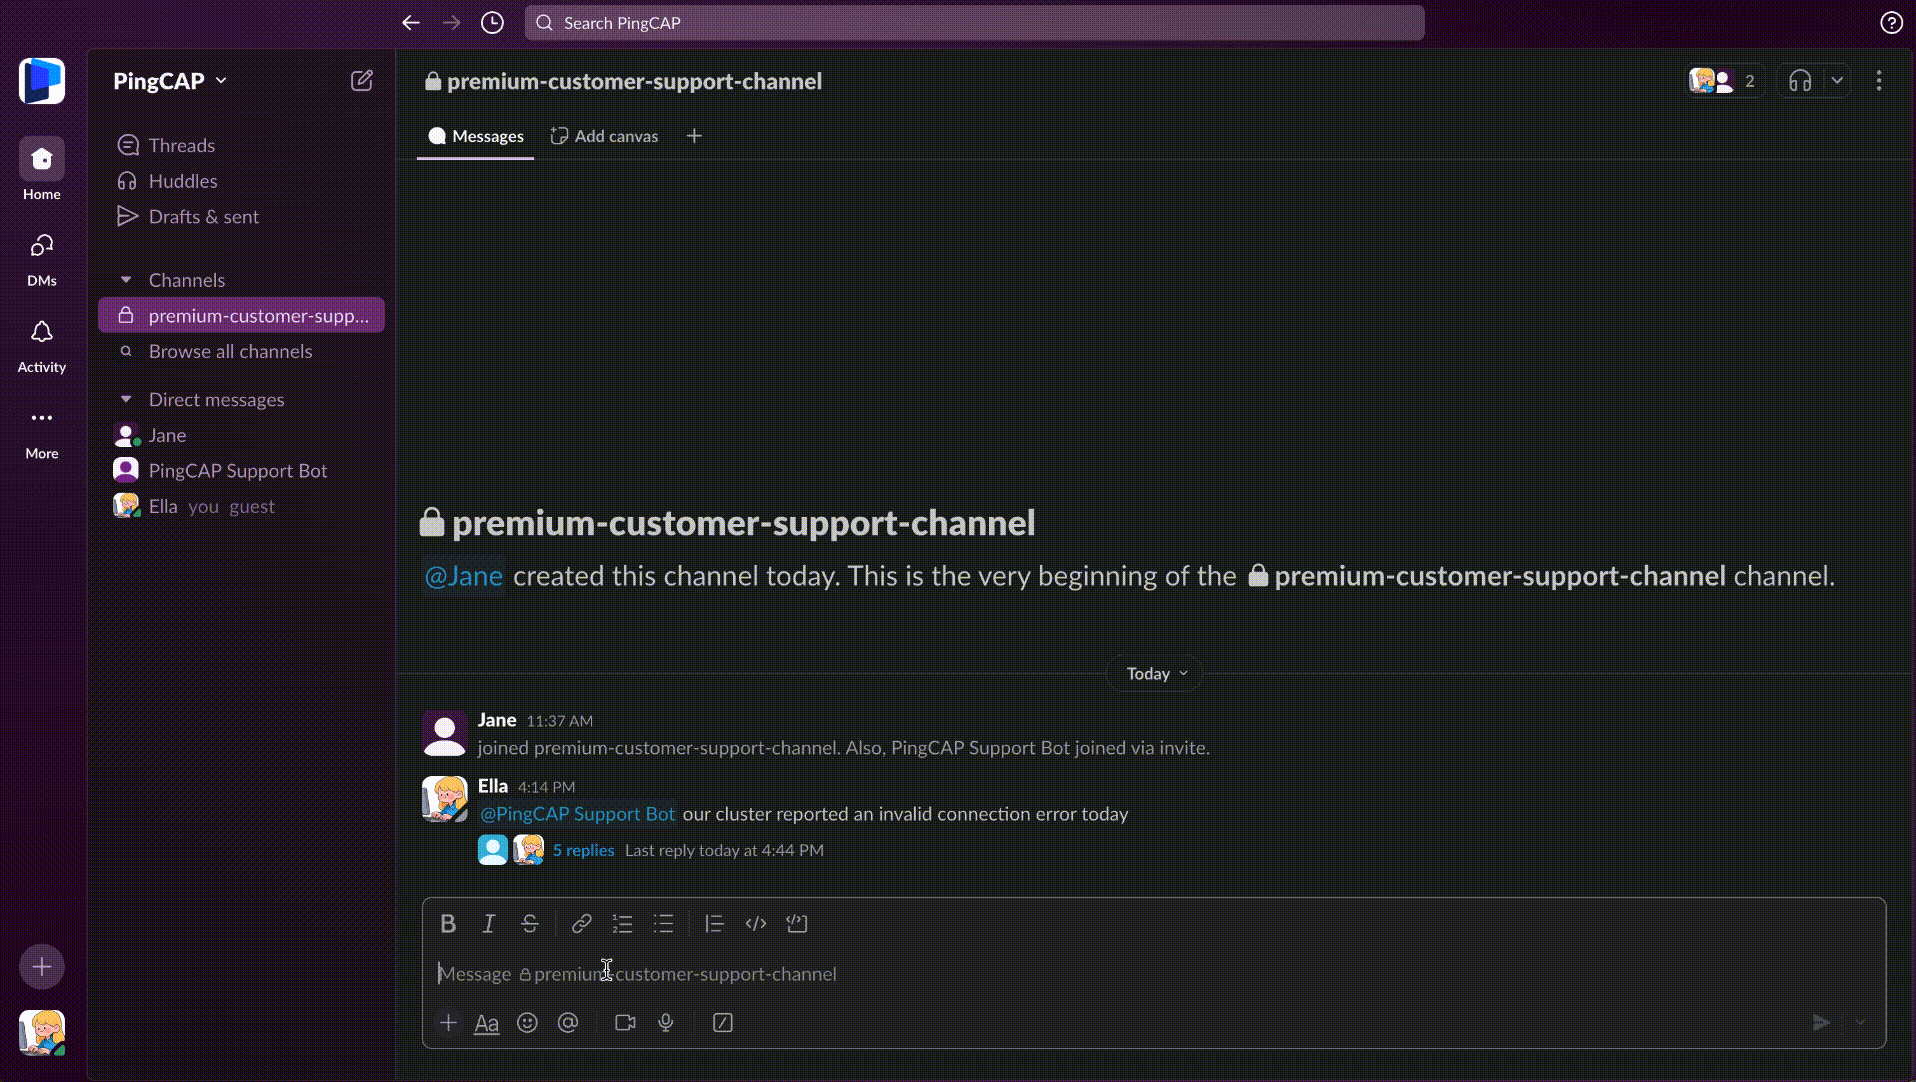The width and height of the screenshot is (1916, 1082).
Task: Toggle the Aa formatting toolbar visibility
Action: [x=486, y=1023]
